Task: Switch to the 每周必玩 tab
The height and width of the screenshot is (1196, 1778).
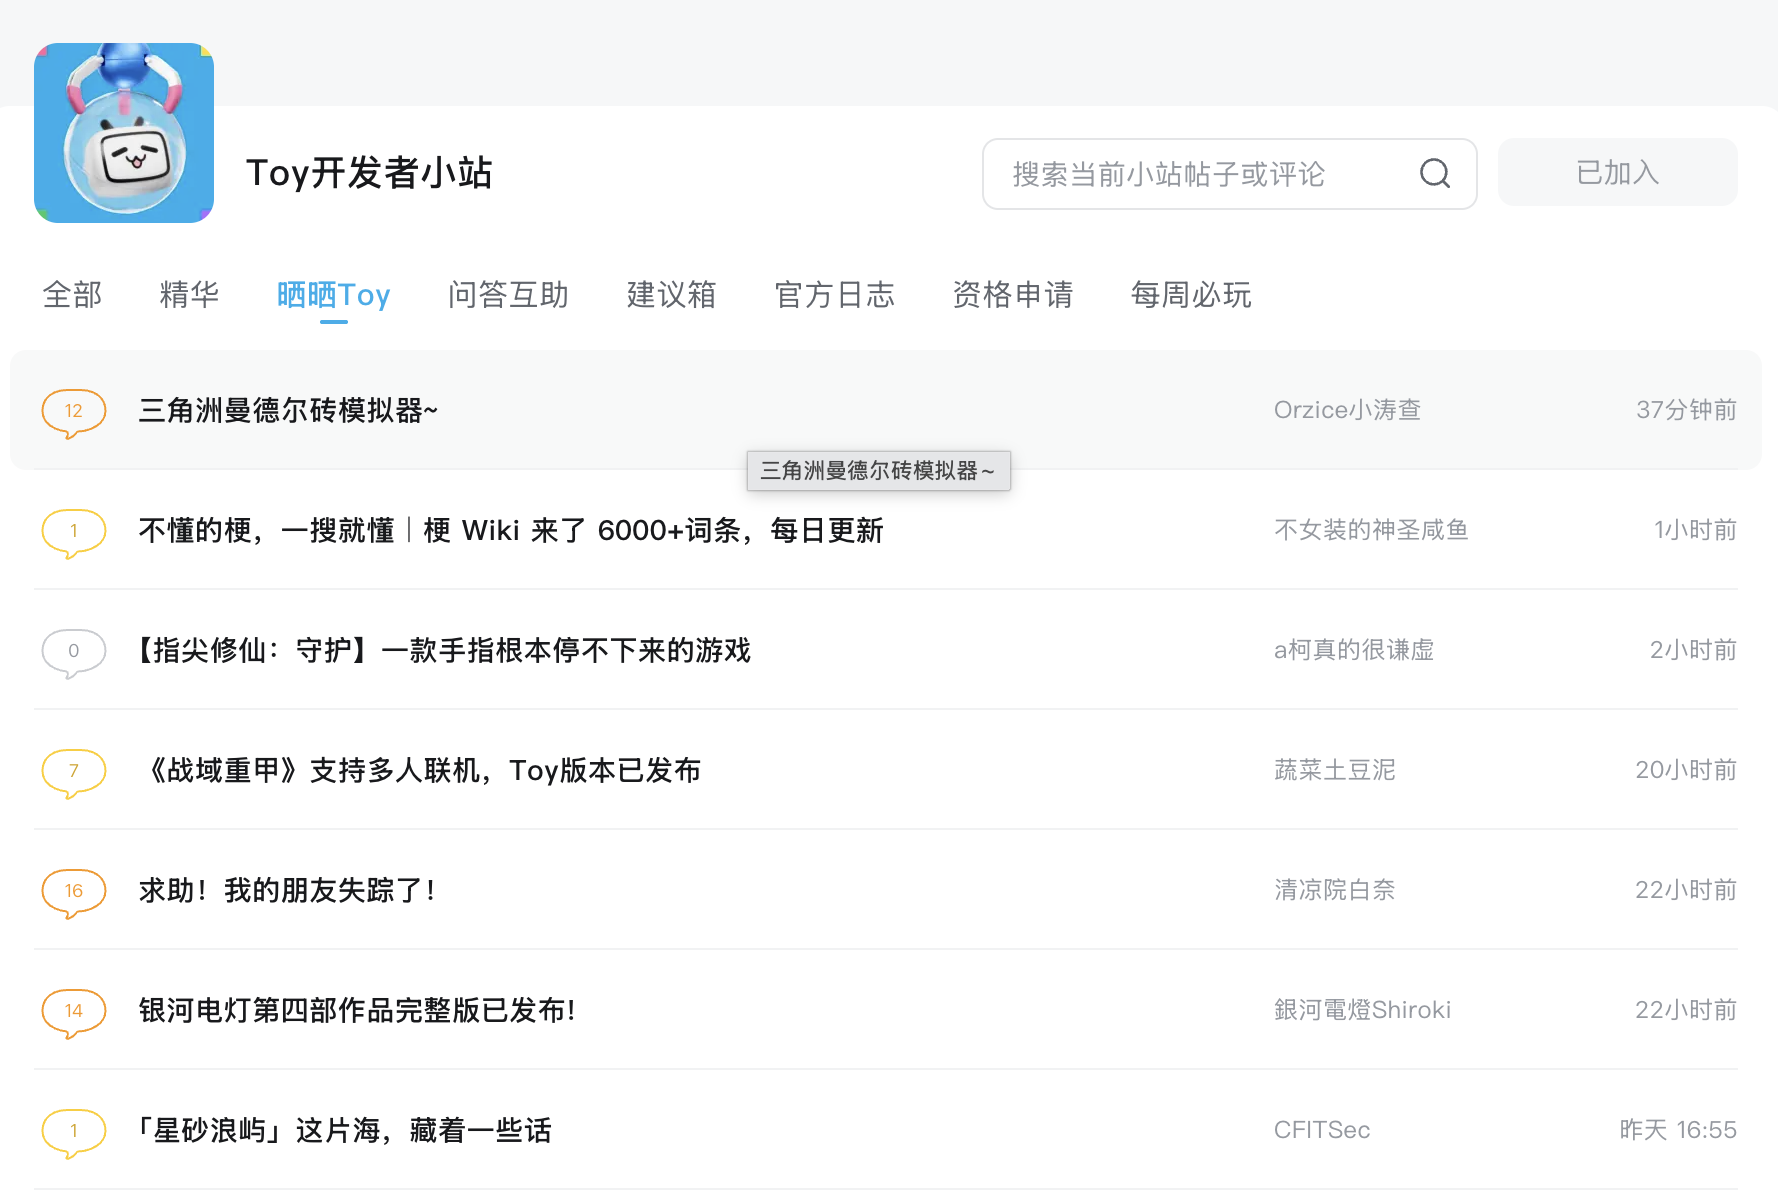Action: (x=1190, y=295)
